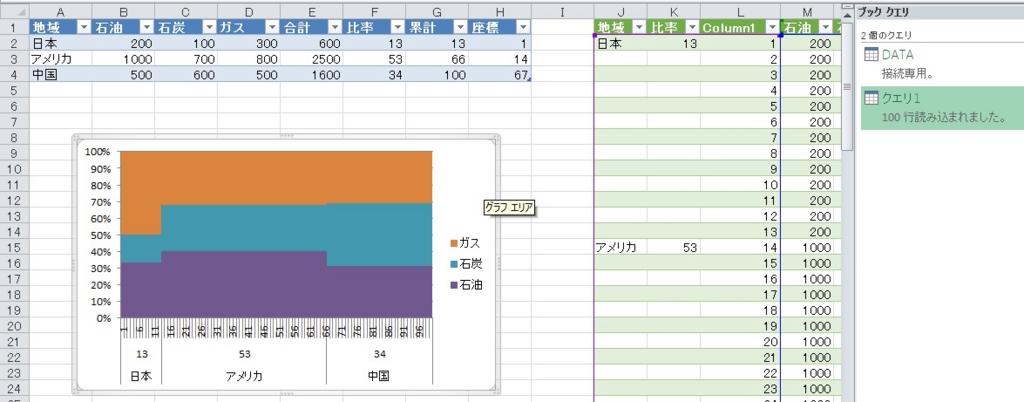Click cell G3 with value 66
1024x402 pixels.
(x=437, y=59)
